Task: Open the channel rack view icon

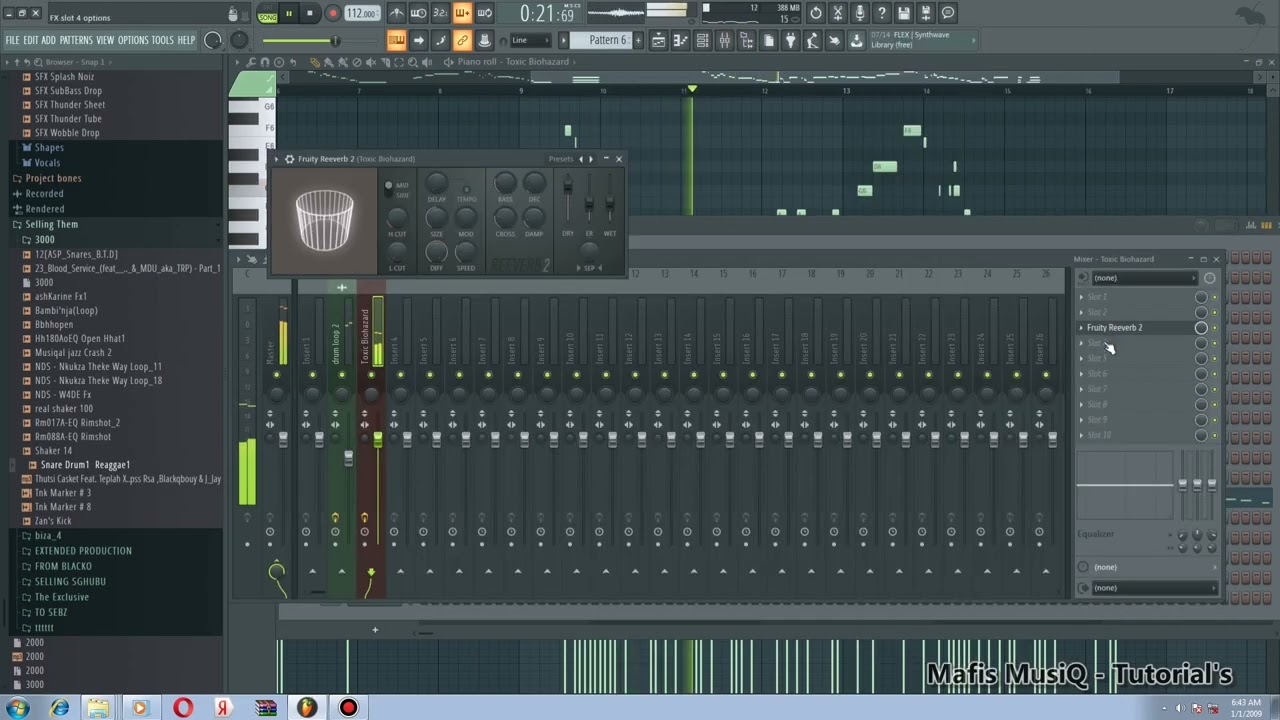Action: click(702, 40)
